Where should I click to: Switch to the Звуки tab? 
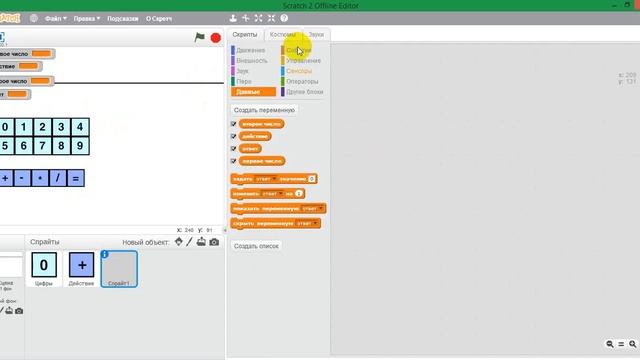[x=316, y=35]
